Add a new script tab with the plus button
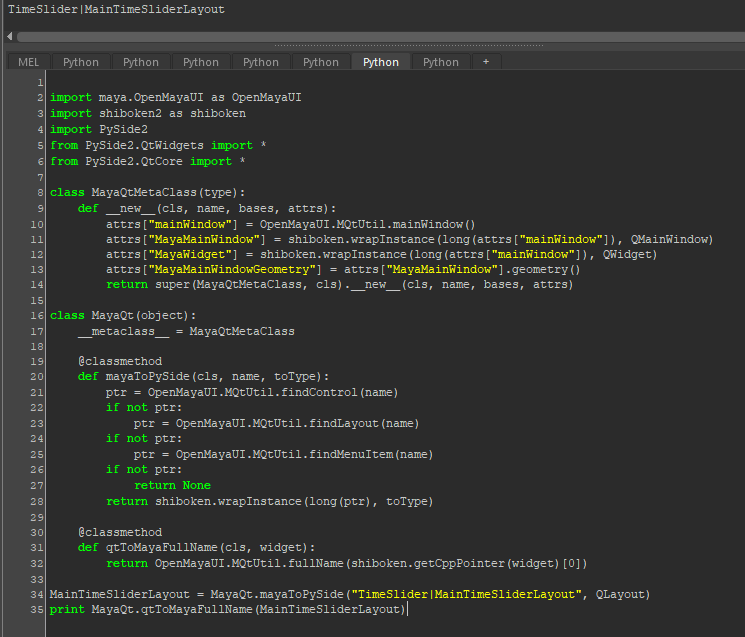This screenshot has height=637, width=745. [x=487, y=62]
